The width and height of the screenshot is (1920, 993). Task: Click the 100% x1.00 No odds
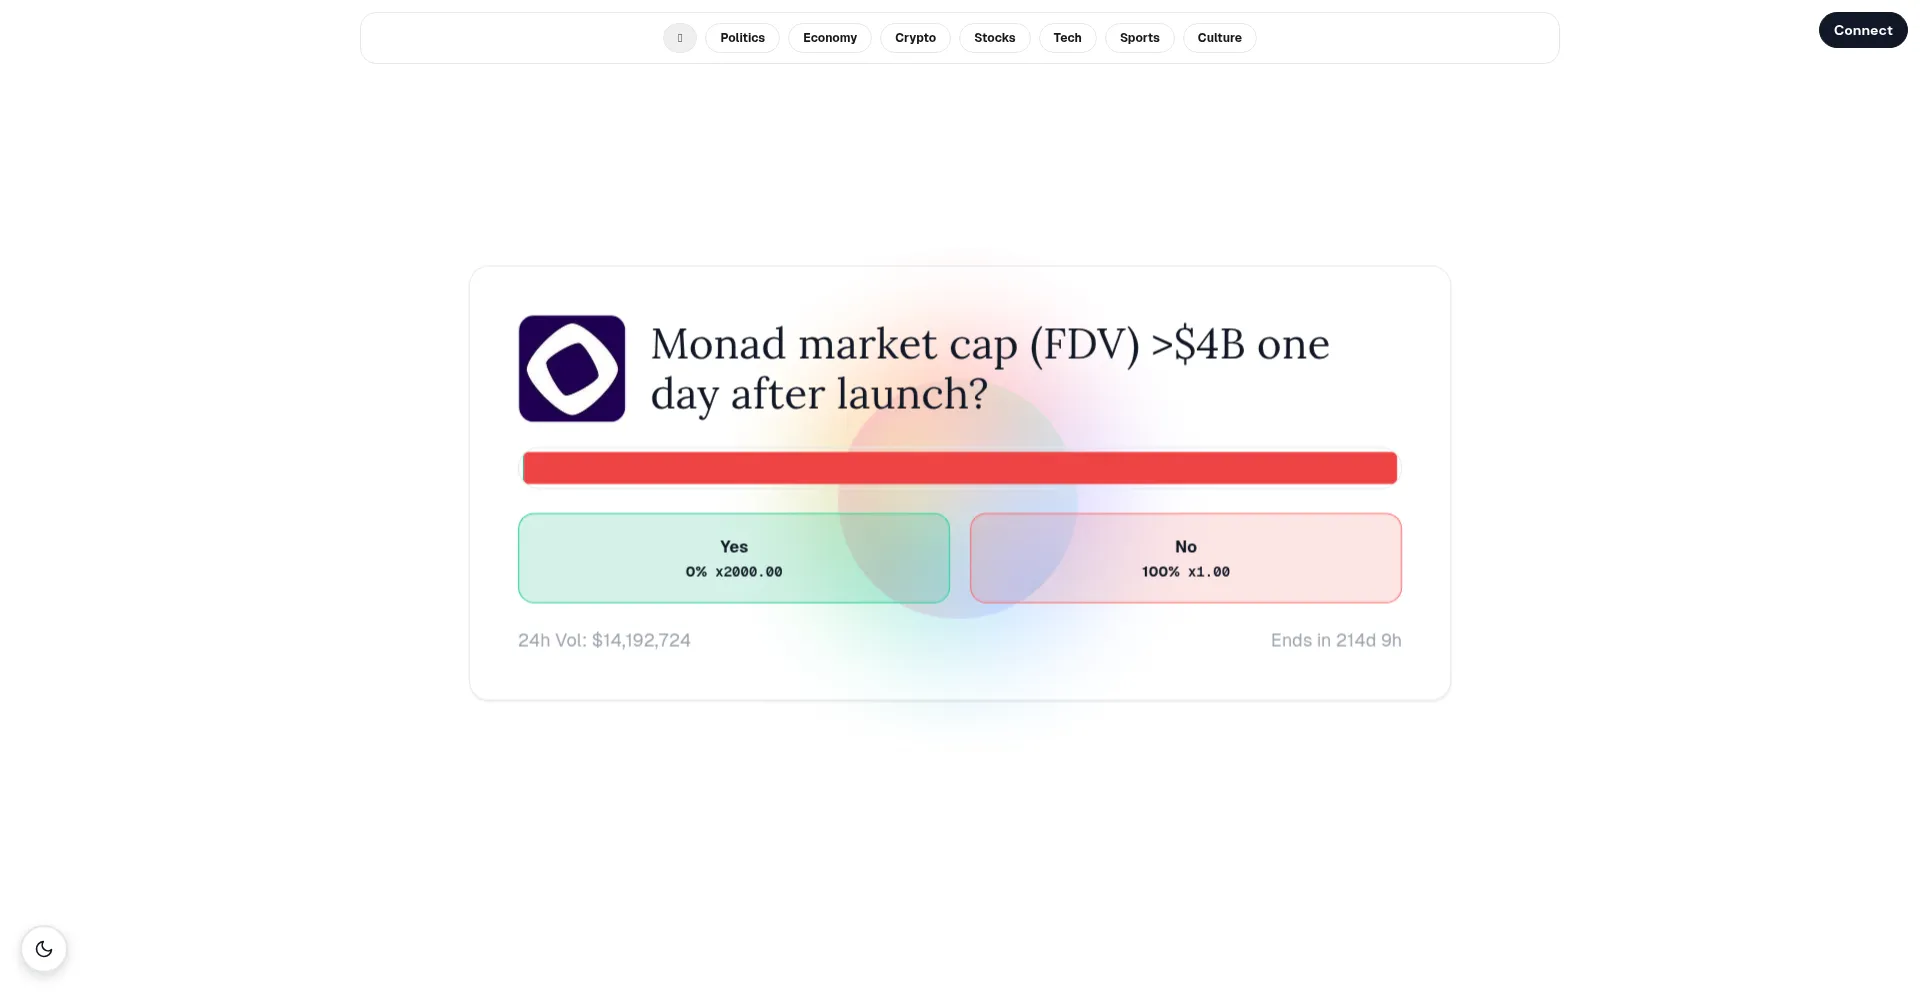(1185, 572)
